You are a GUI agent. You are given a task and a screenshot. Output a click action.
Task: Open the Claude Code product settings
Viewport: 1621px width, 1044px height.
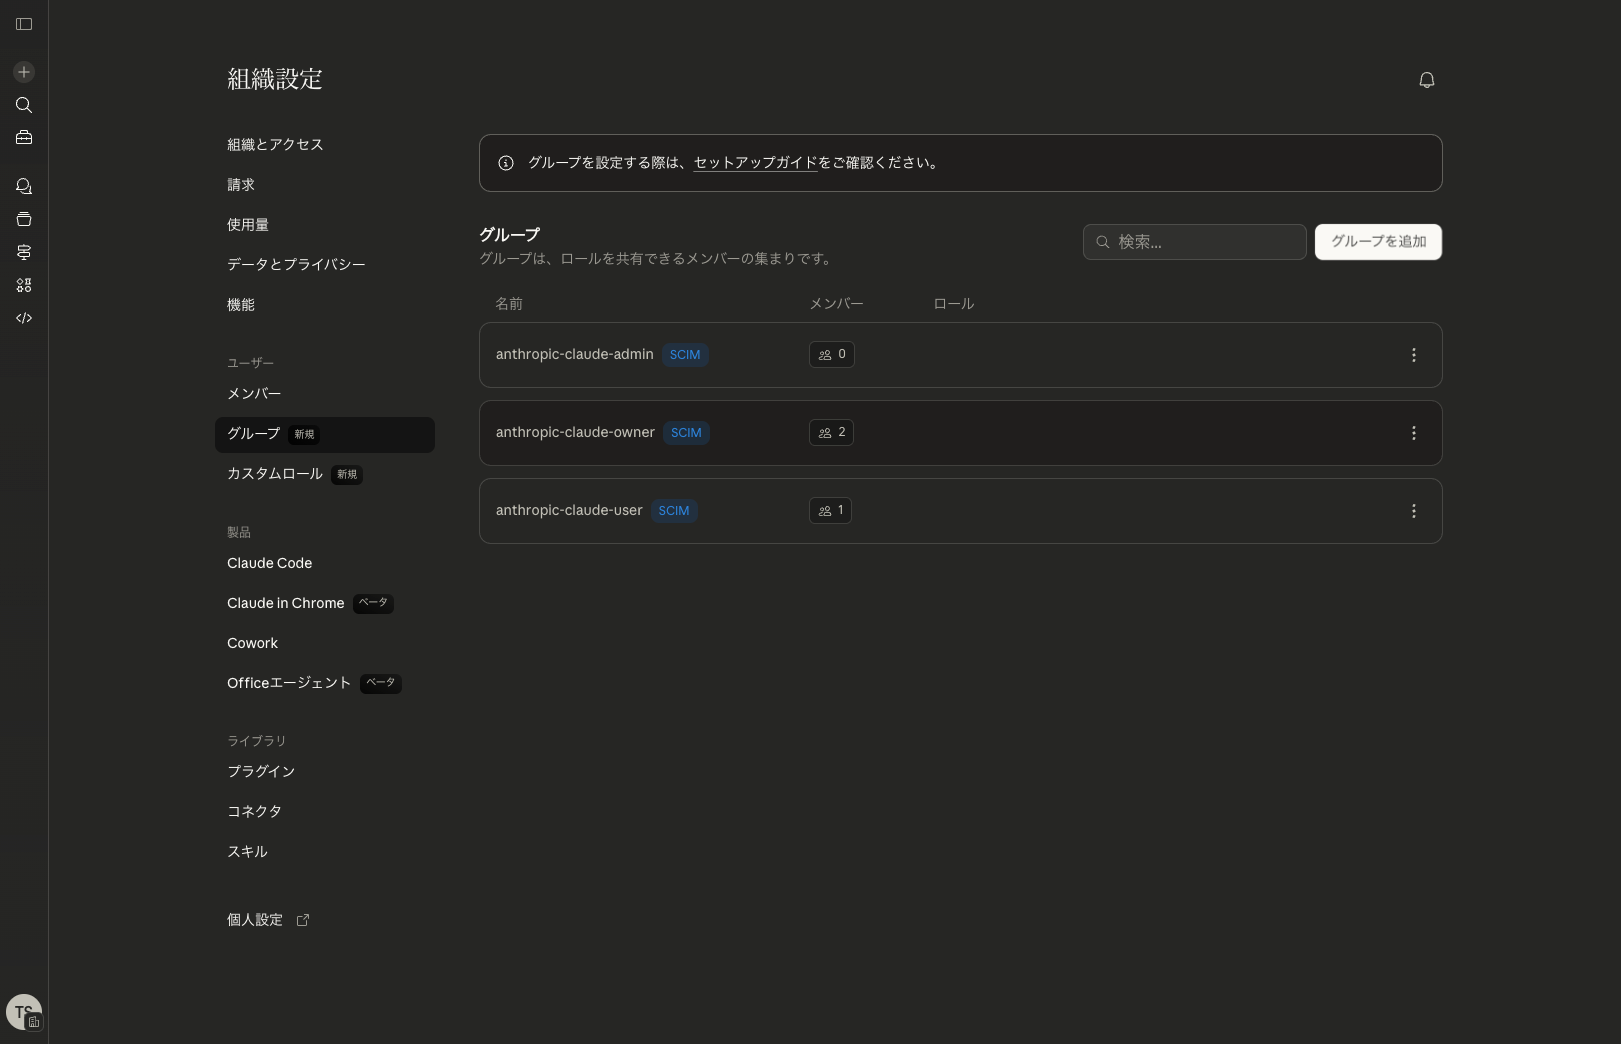point(269,563)
